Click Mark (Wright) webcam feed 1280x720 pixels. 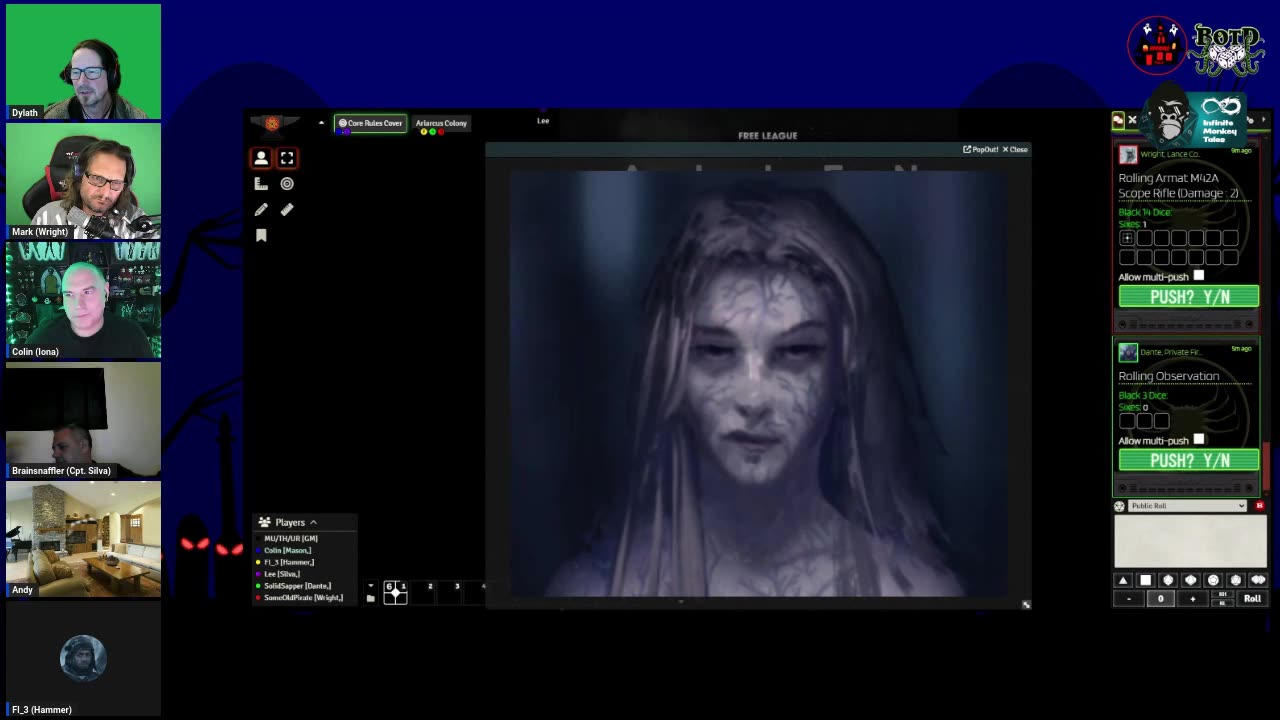pyautogui.click(x=83, y=181)
